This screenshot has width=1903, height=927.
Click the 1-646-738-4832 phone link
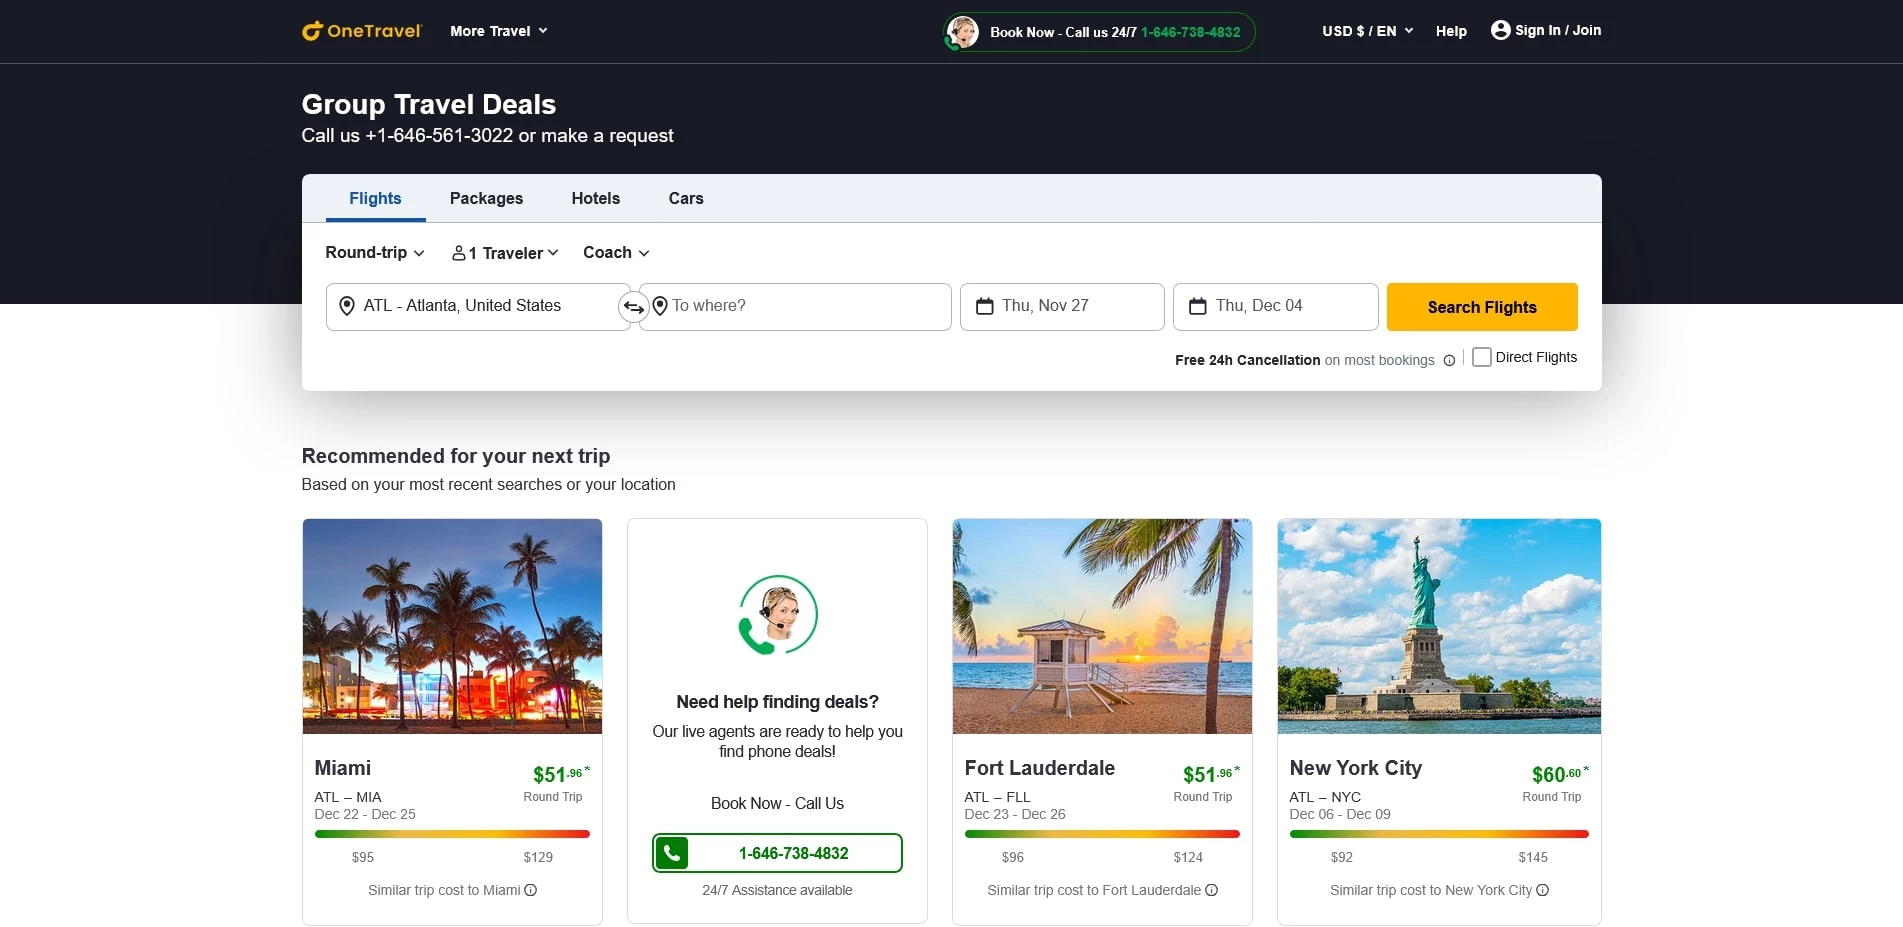point(1190,32)
